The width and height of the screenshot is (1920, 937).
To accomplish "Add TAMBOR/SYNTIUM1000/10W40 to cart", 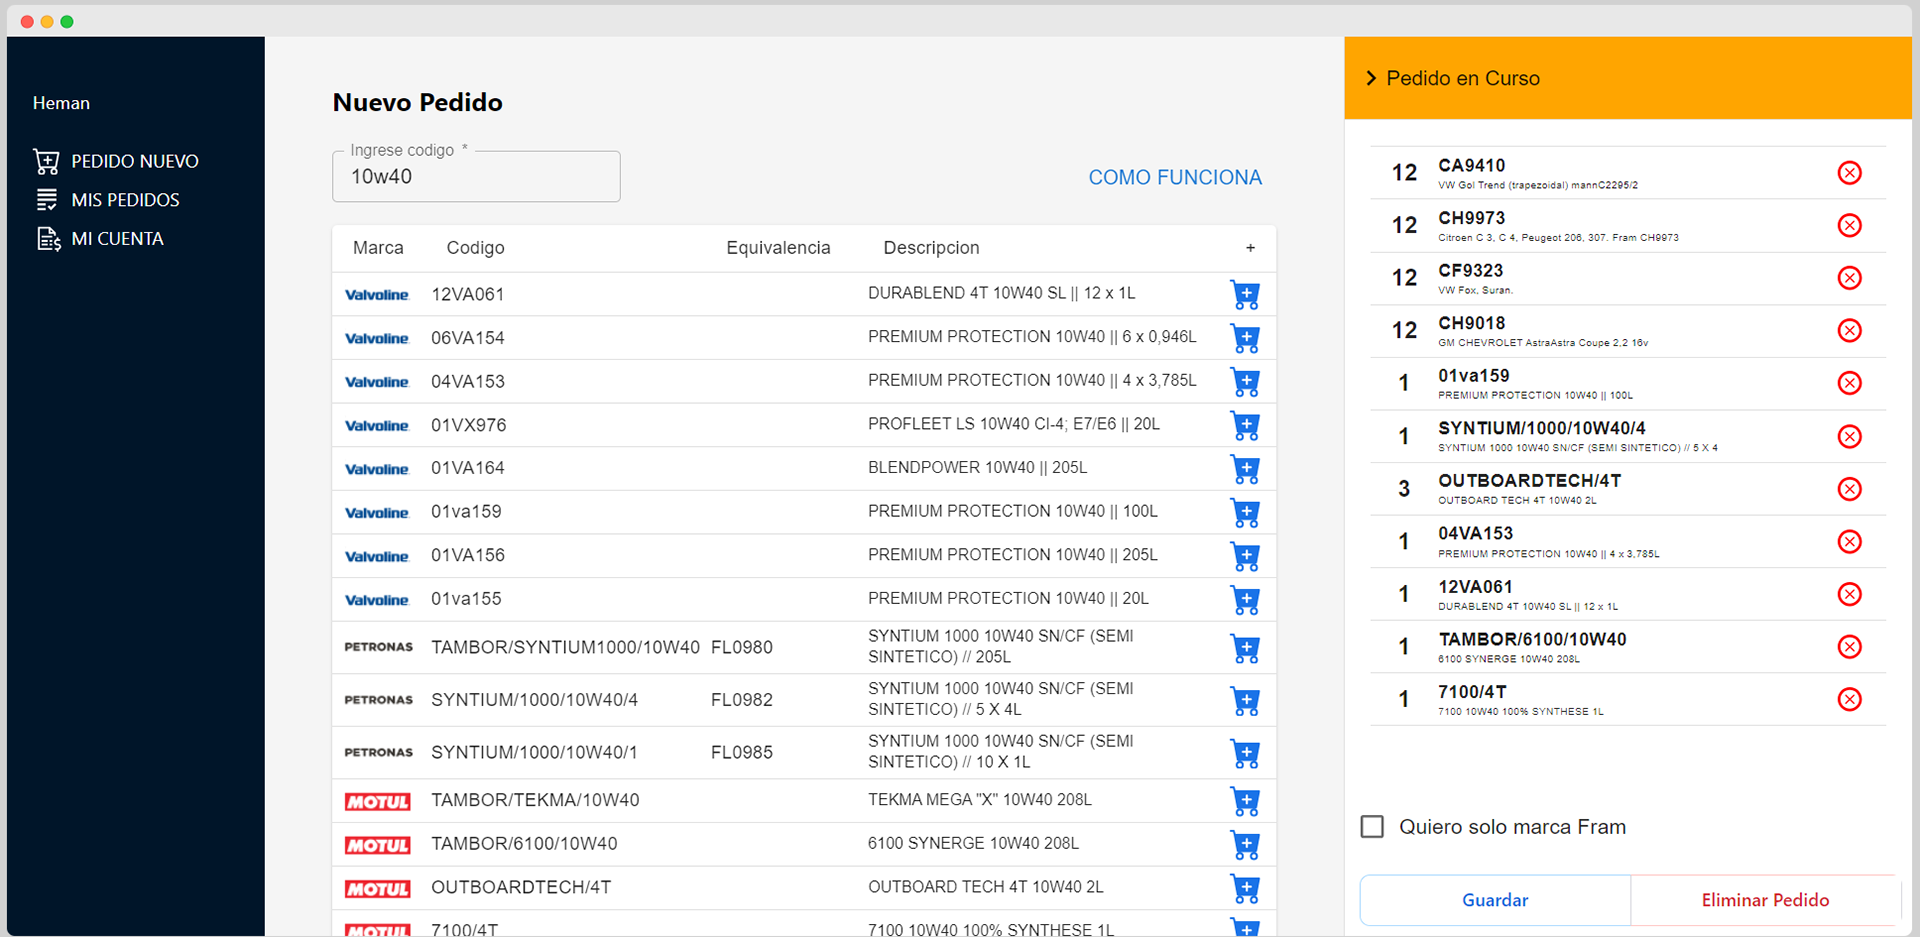I will pos(1245,648).
